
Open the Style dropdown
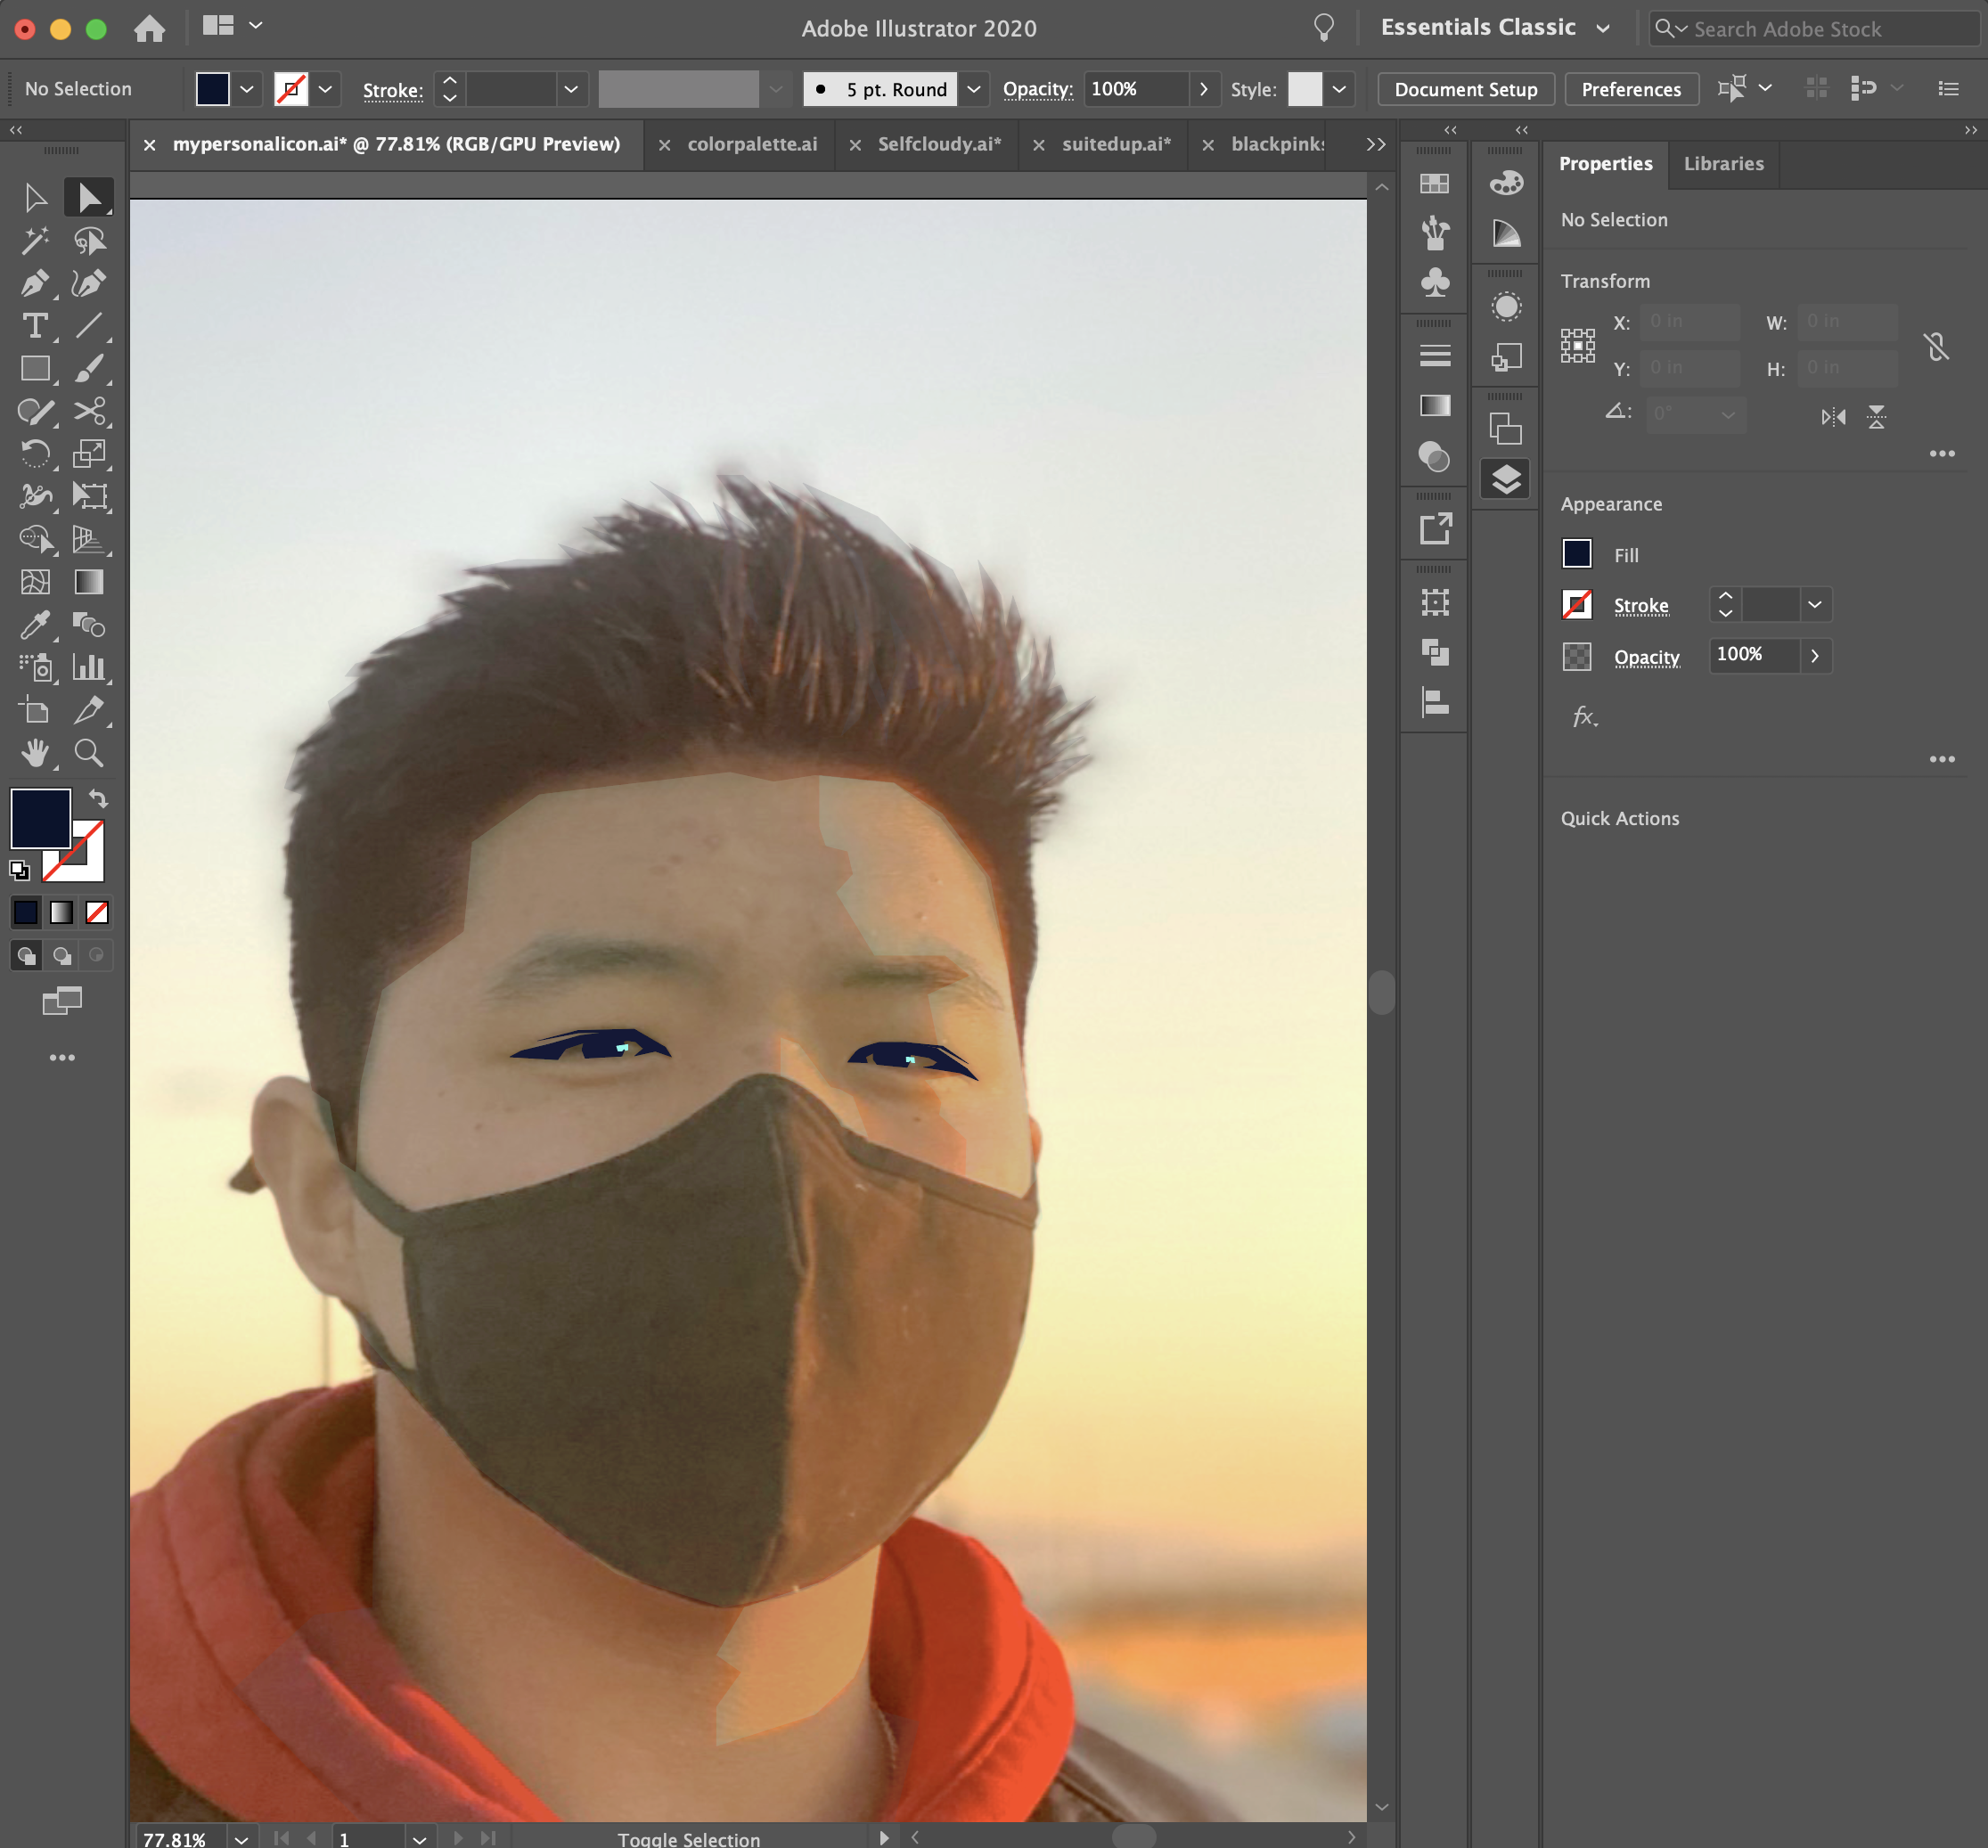[x=1338, y=89]
